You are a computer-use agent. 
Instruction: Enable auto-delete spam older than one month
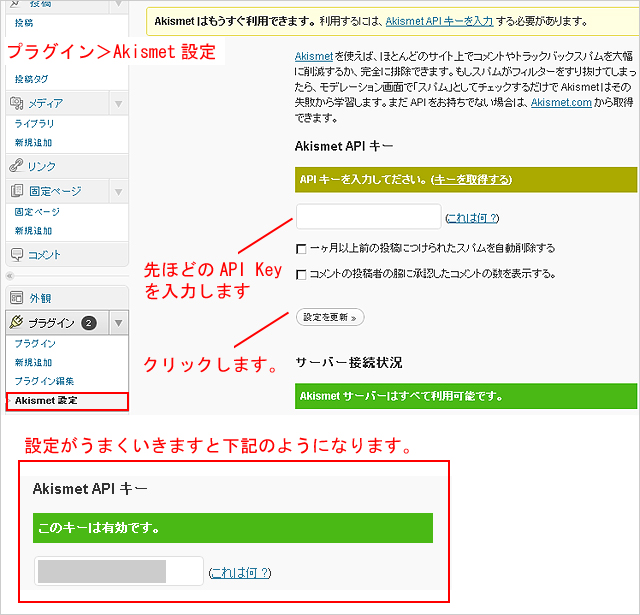(301, 249)
